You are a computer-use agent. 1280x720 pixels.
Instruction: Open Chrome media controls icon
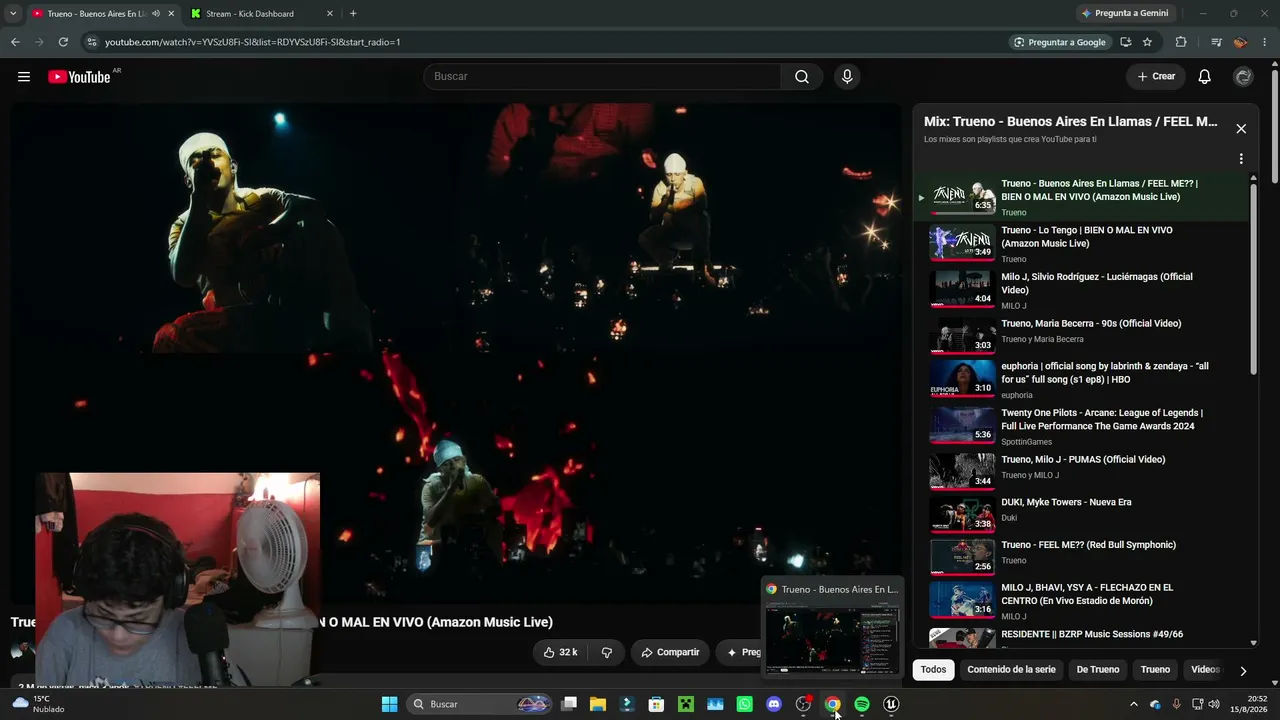point(1216,42)
